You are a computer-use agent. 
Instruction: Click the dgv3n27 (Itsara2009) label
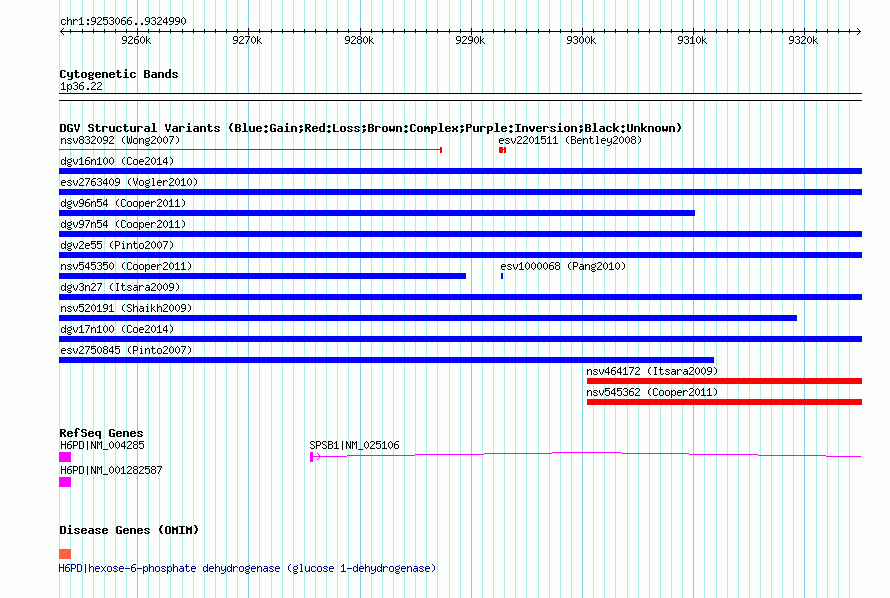[x=120, y=287]
